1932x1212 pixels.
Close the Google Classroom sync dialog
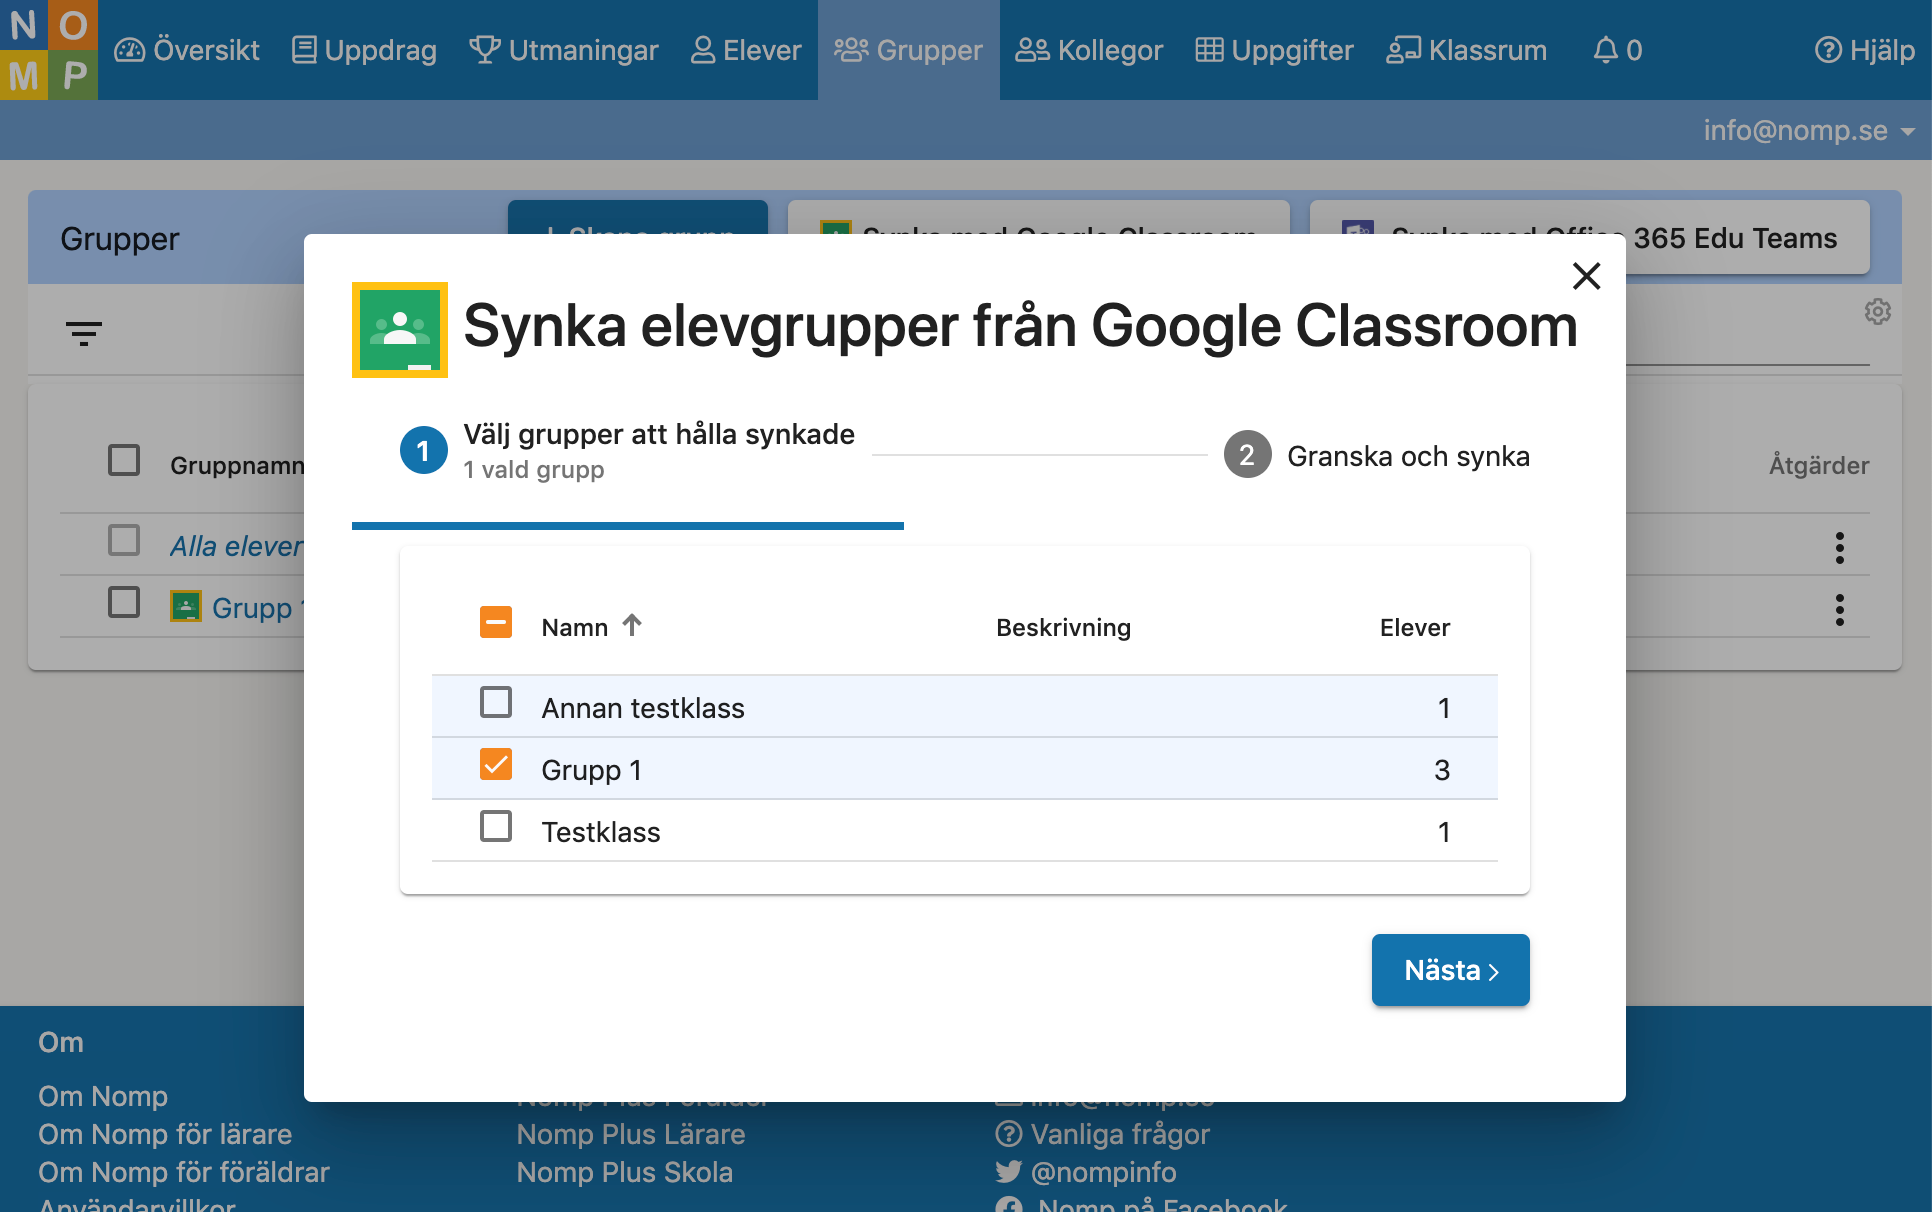click(x=1586, y=275)
